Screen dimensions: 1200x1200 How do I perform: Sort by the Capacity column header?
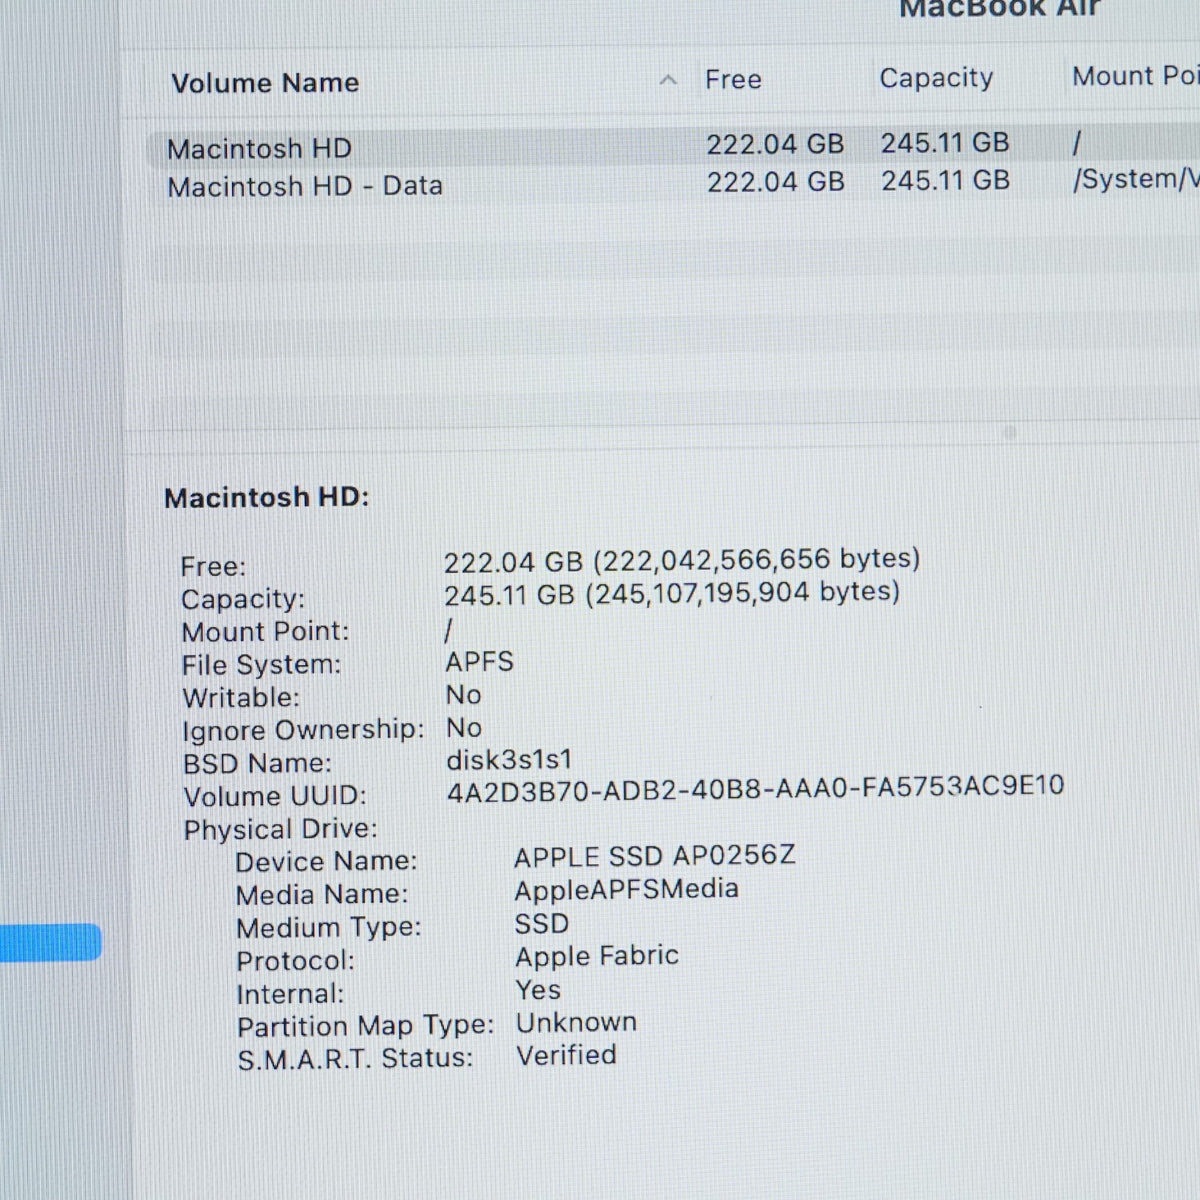(936, 78)
